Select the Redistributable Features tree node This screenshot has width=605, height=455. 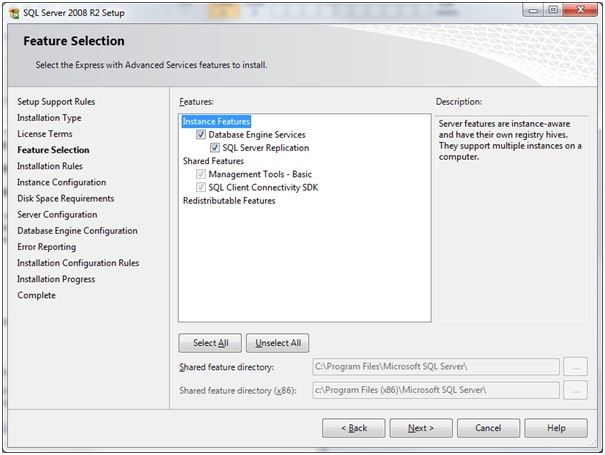click(229, 201)
